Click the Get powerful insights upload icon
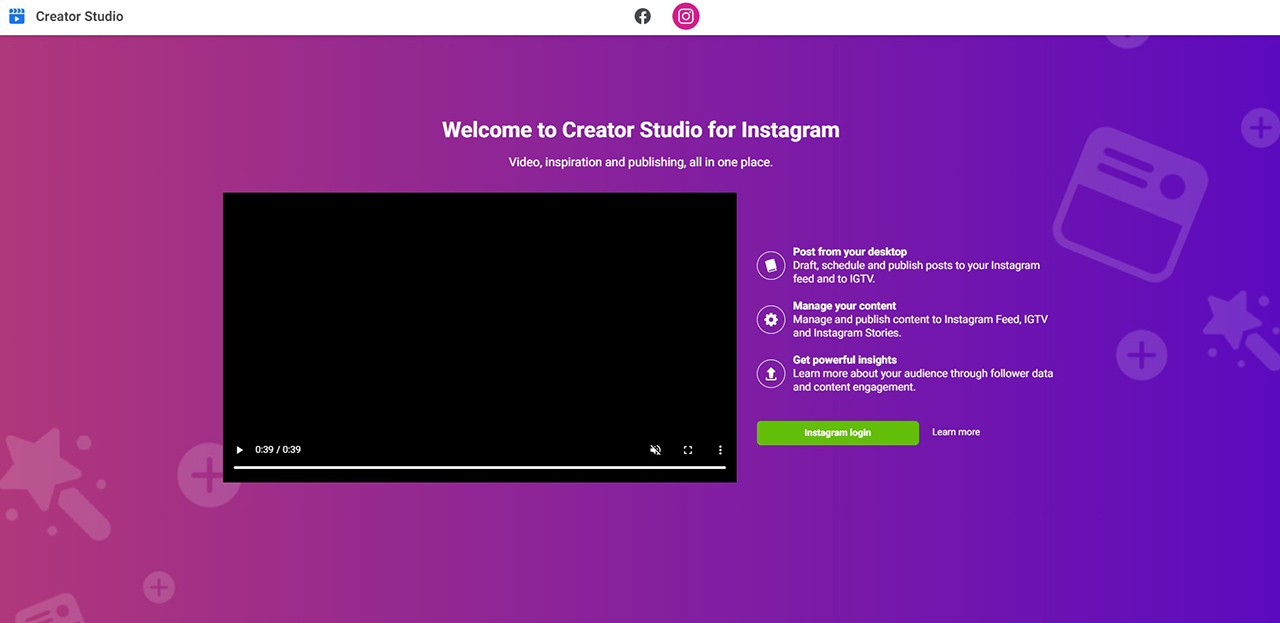1280x623 pixels. (771, 373)
